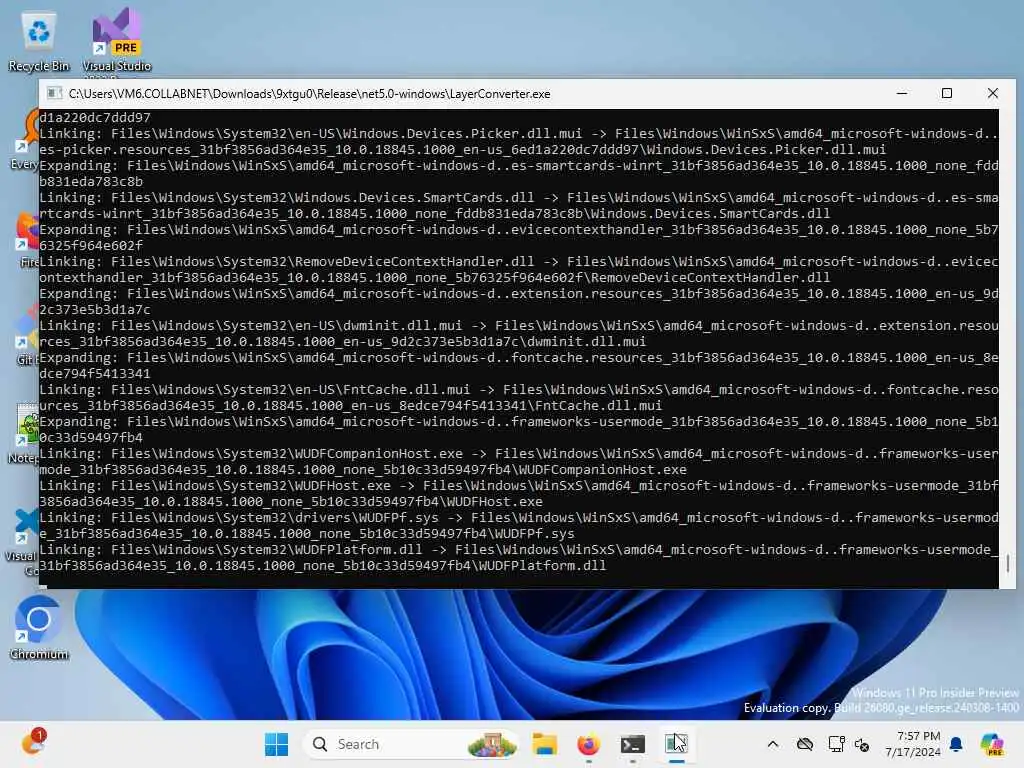Viewport: 1024px width, 768px height.
Task: Open the clock showing 7:57 PM
Action: (x=912, y=744)
